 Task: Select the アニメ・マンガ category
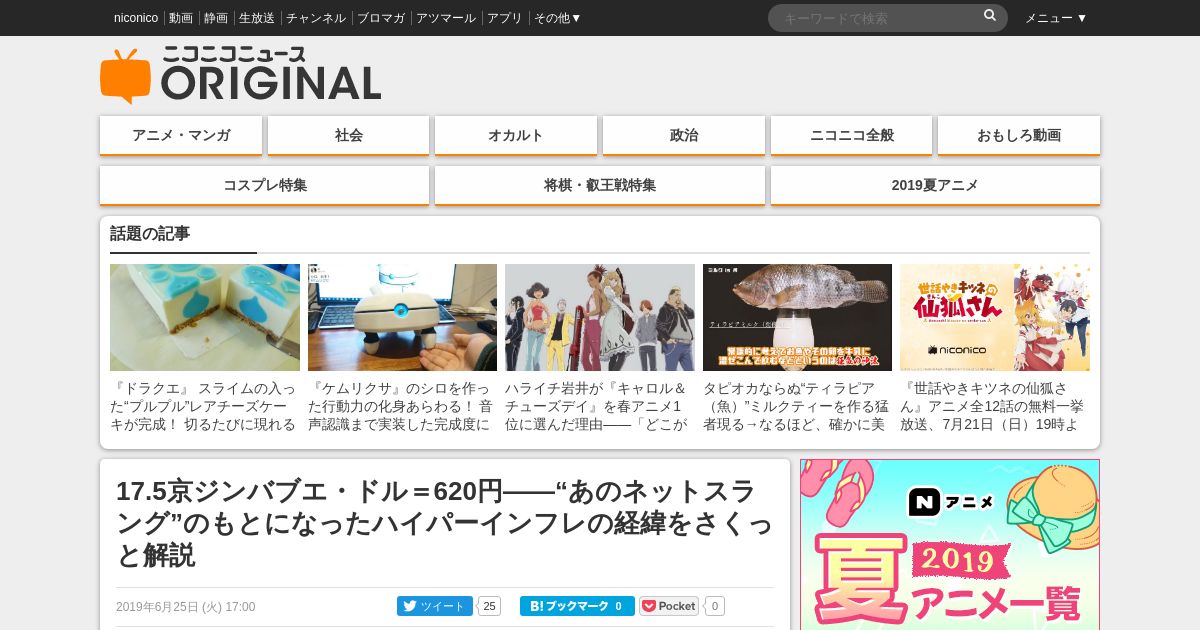tap(181, 135)
